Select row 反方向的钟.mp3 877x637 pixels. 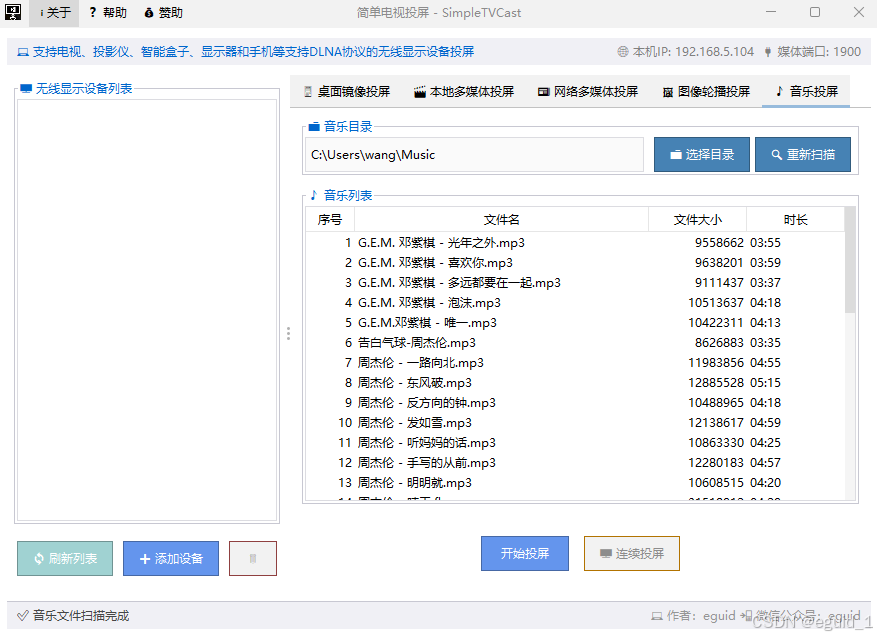coord(575,403)
